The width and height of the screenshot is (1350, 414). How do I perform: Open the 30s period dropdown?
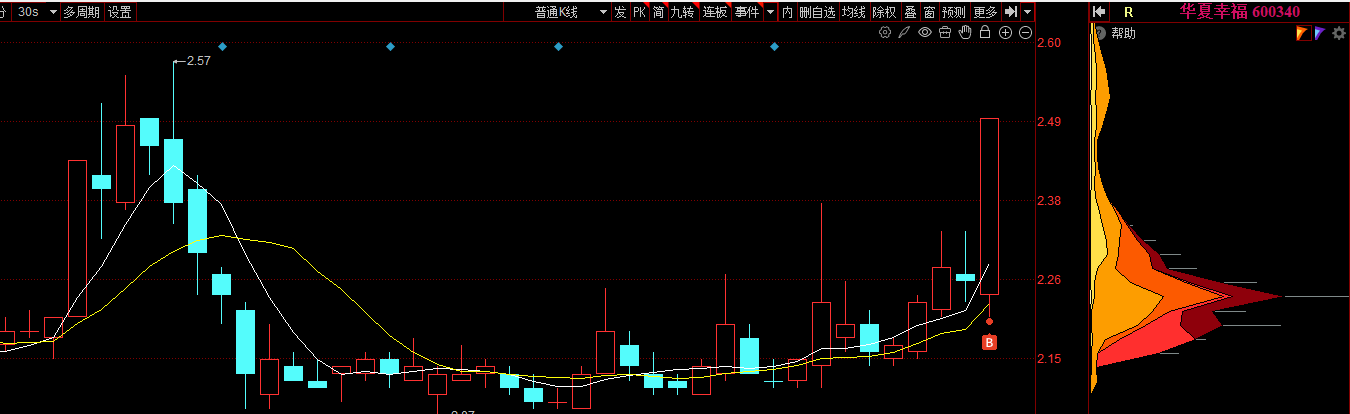[38, 12]
